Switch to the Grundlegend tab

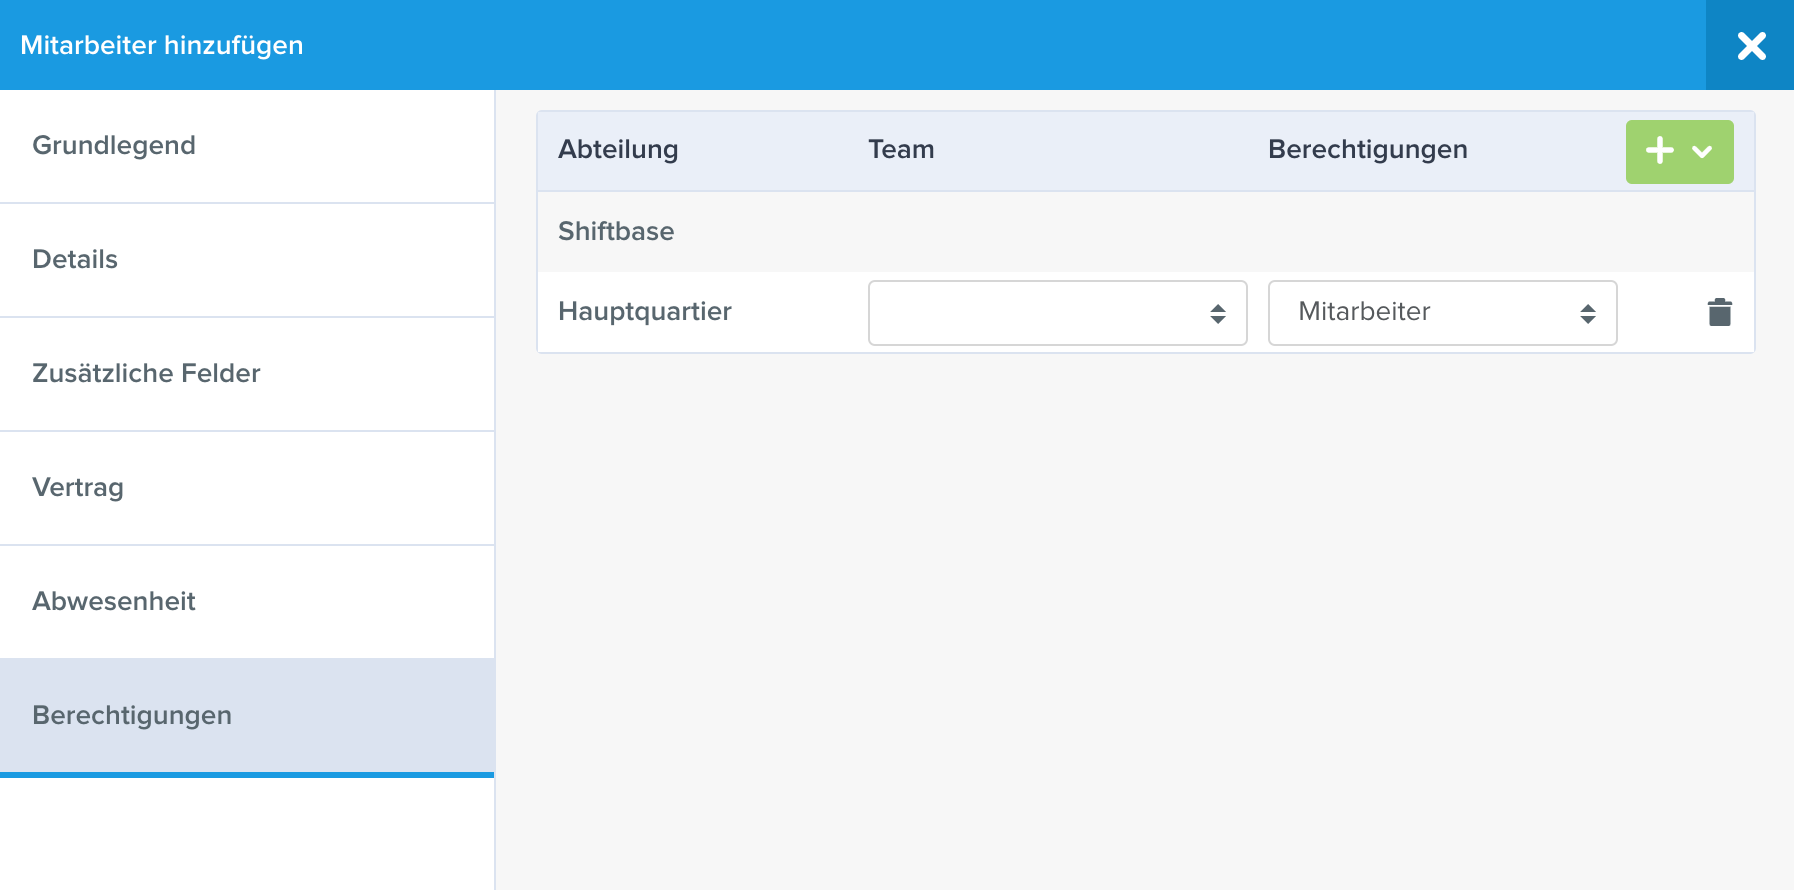[247, 146]
